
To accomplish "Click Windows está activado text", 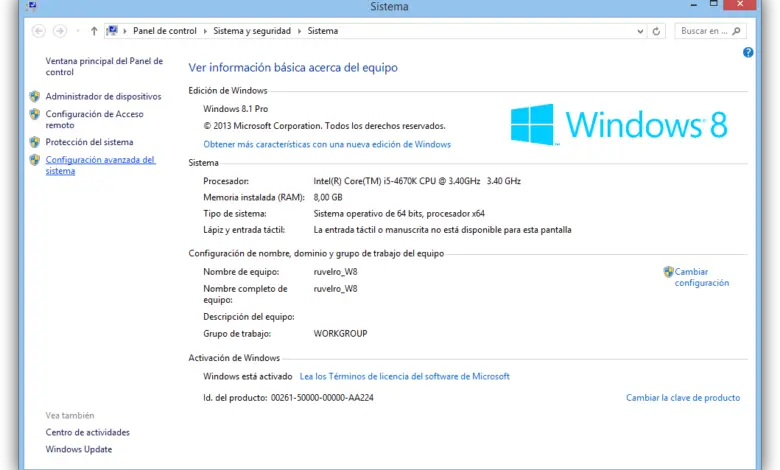I will tap(247, 376).
